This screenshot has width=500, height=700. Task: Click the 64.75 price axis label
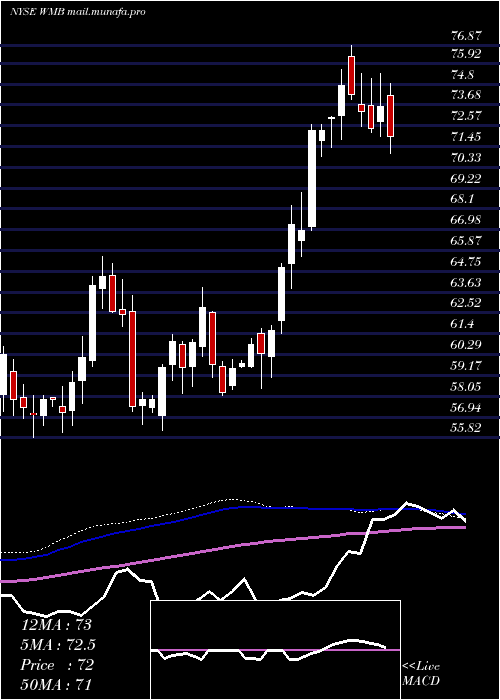tap(467, 262)
